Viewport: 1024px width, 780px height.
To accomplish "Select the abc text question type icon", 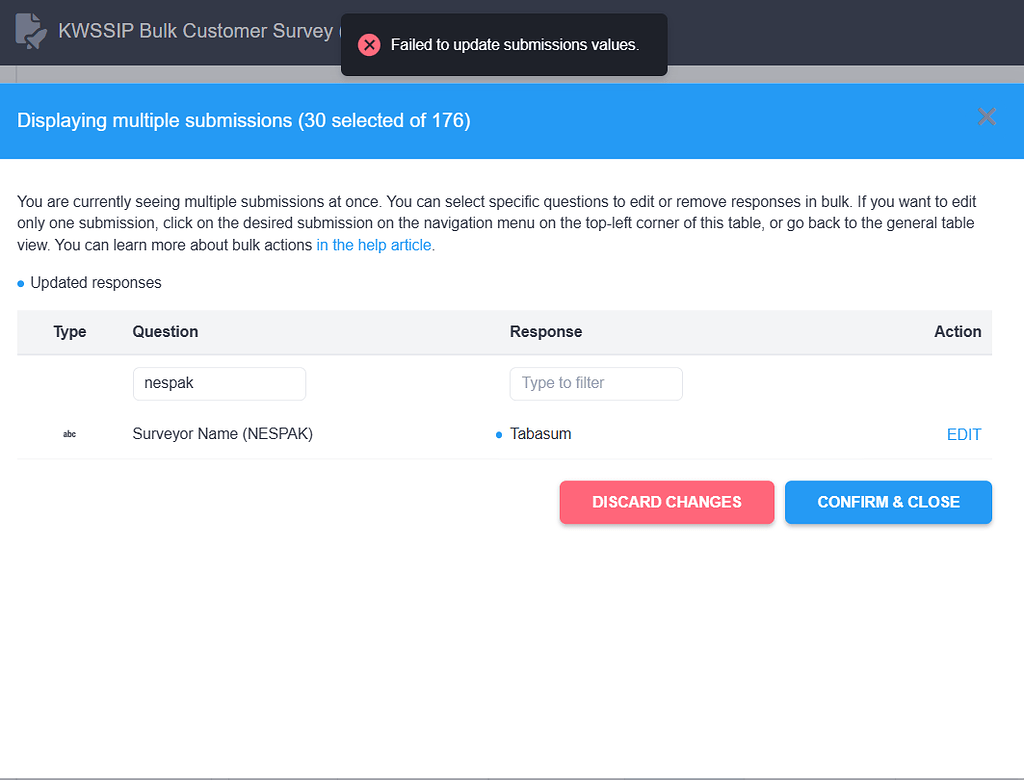I will (x=69, y=435).
